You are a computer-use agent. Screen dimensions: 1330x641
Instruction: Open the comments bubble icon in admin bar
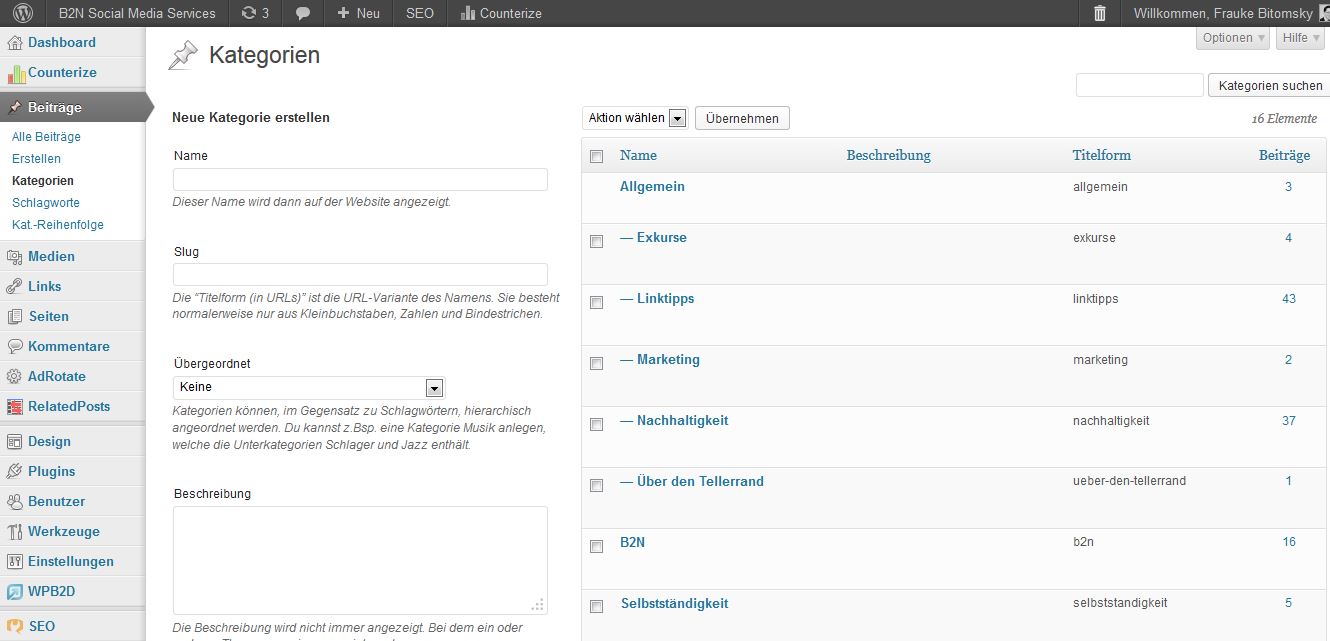coord(303,13)
